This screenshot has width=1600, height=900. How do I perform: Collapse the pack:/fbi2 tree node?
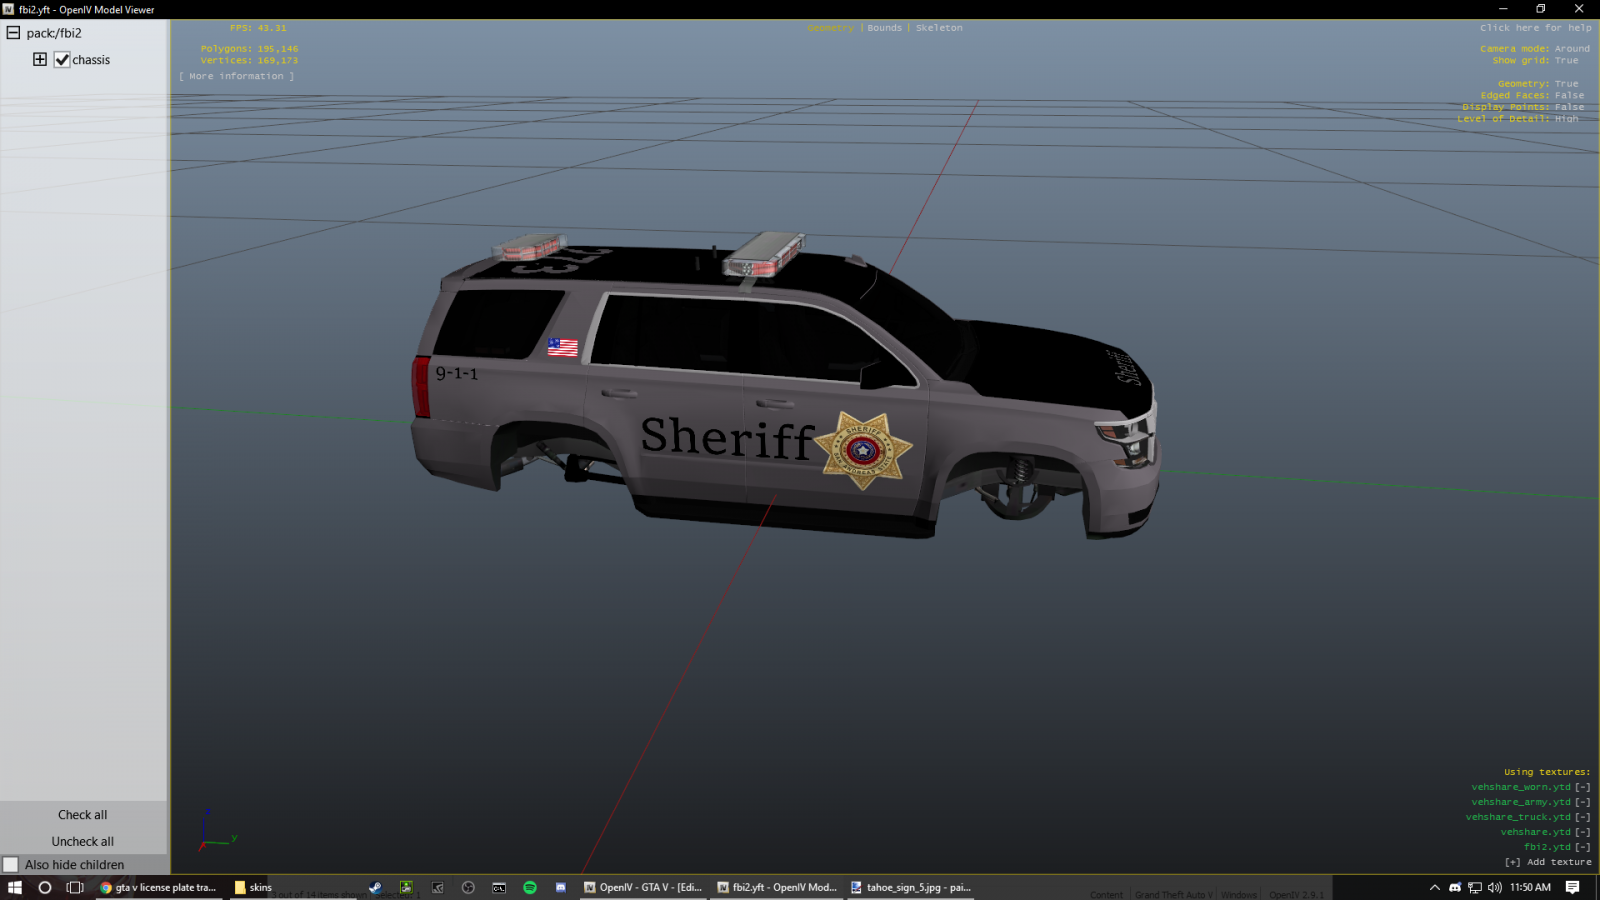13,33
